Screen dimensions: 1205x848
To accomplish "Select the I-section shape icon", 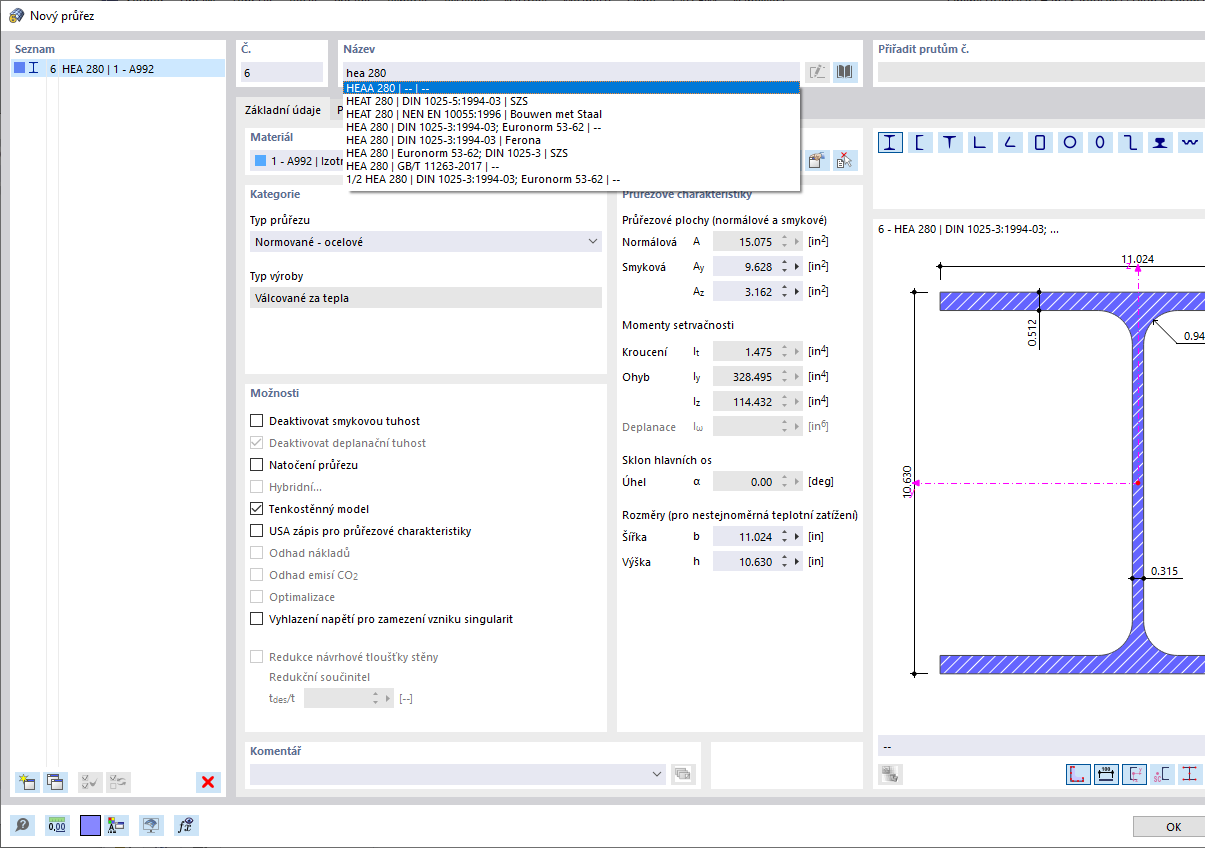I will coord(890,142).
